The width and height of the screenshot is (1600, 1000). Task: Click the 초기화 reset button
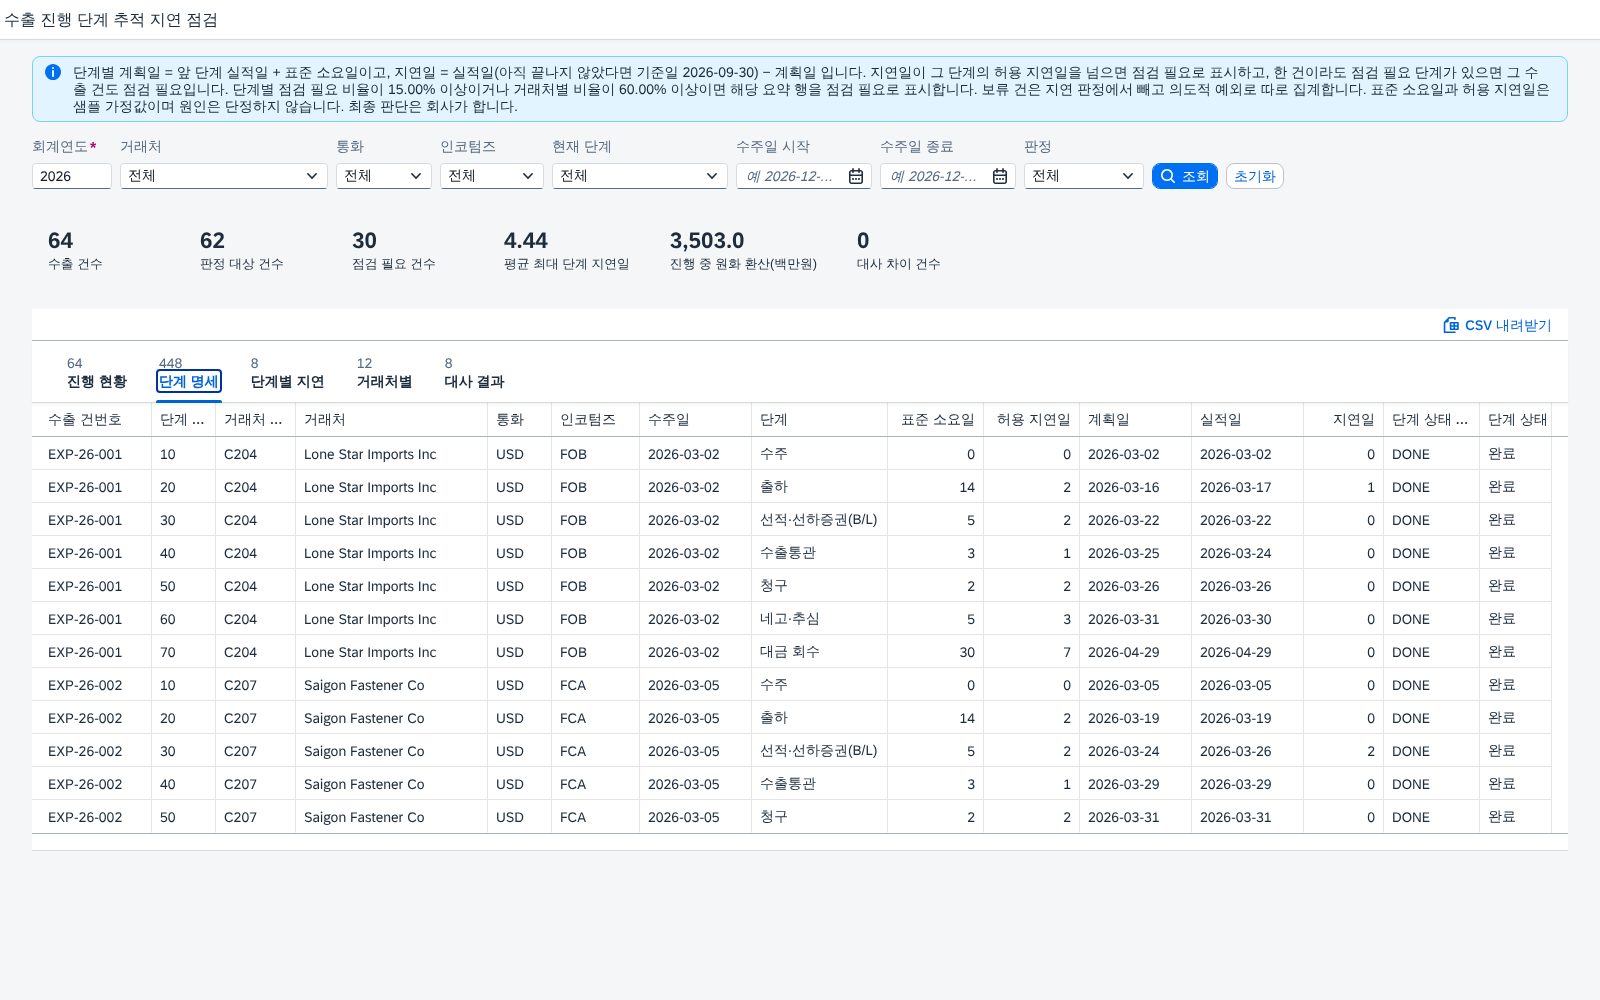1255,176
